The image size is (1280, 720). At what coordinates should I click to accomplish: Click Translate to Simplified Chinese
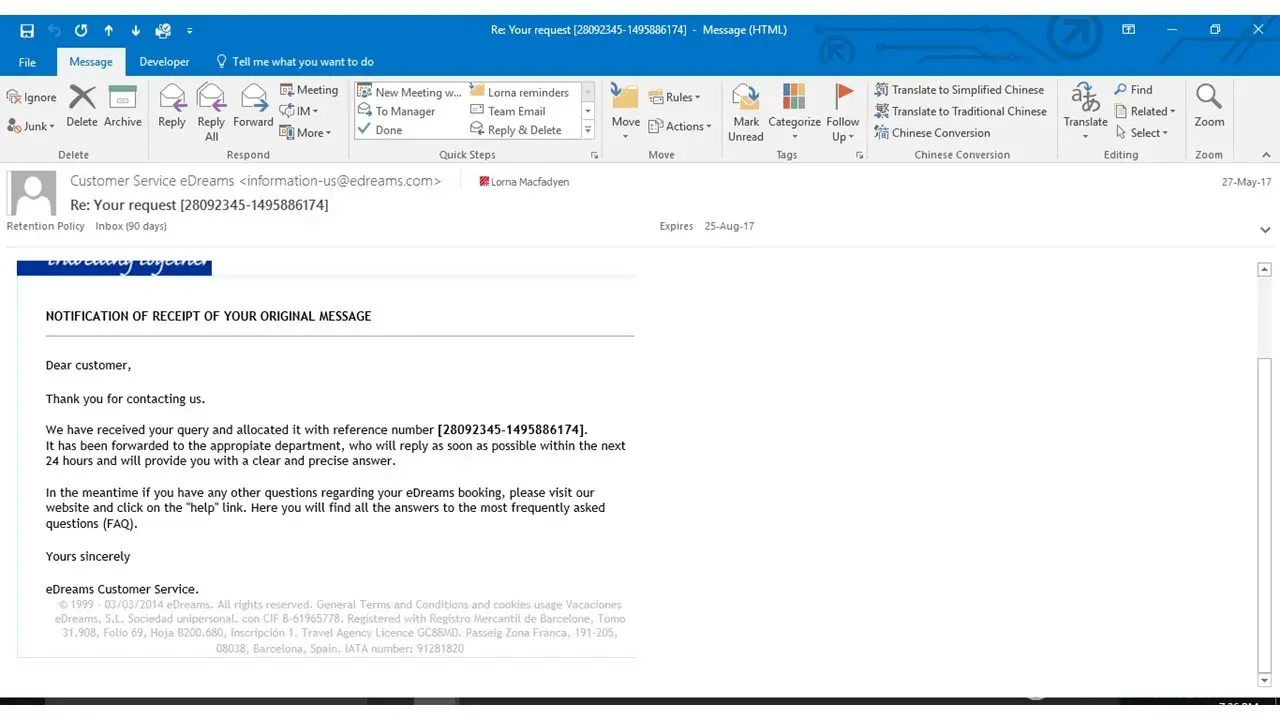coord(959,90)
